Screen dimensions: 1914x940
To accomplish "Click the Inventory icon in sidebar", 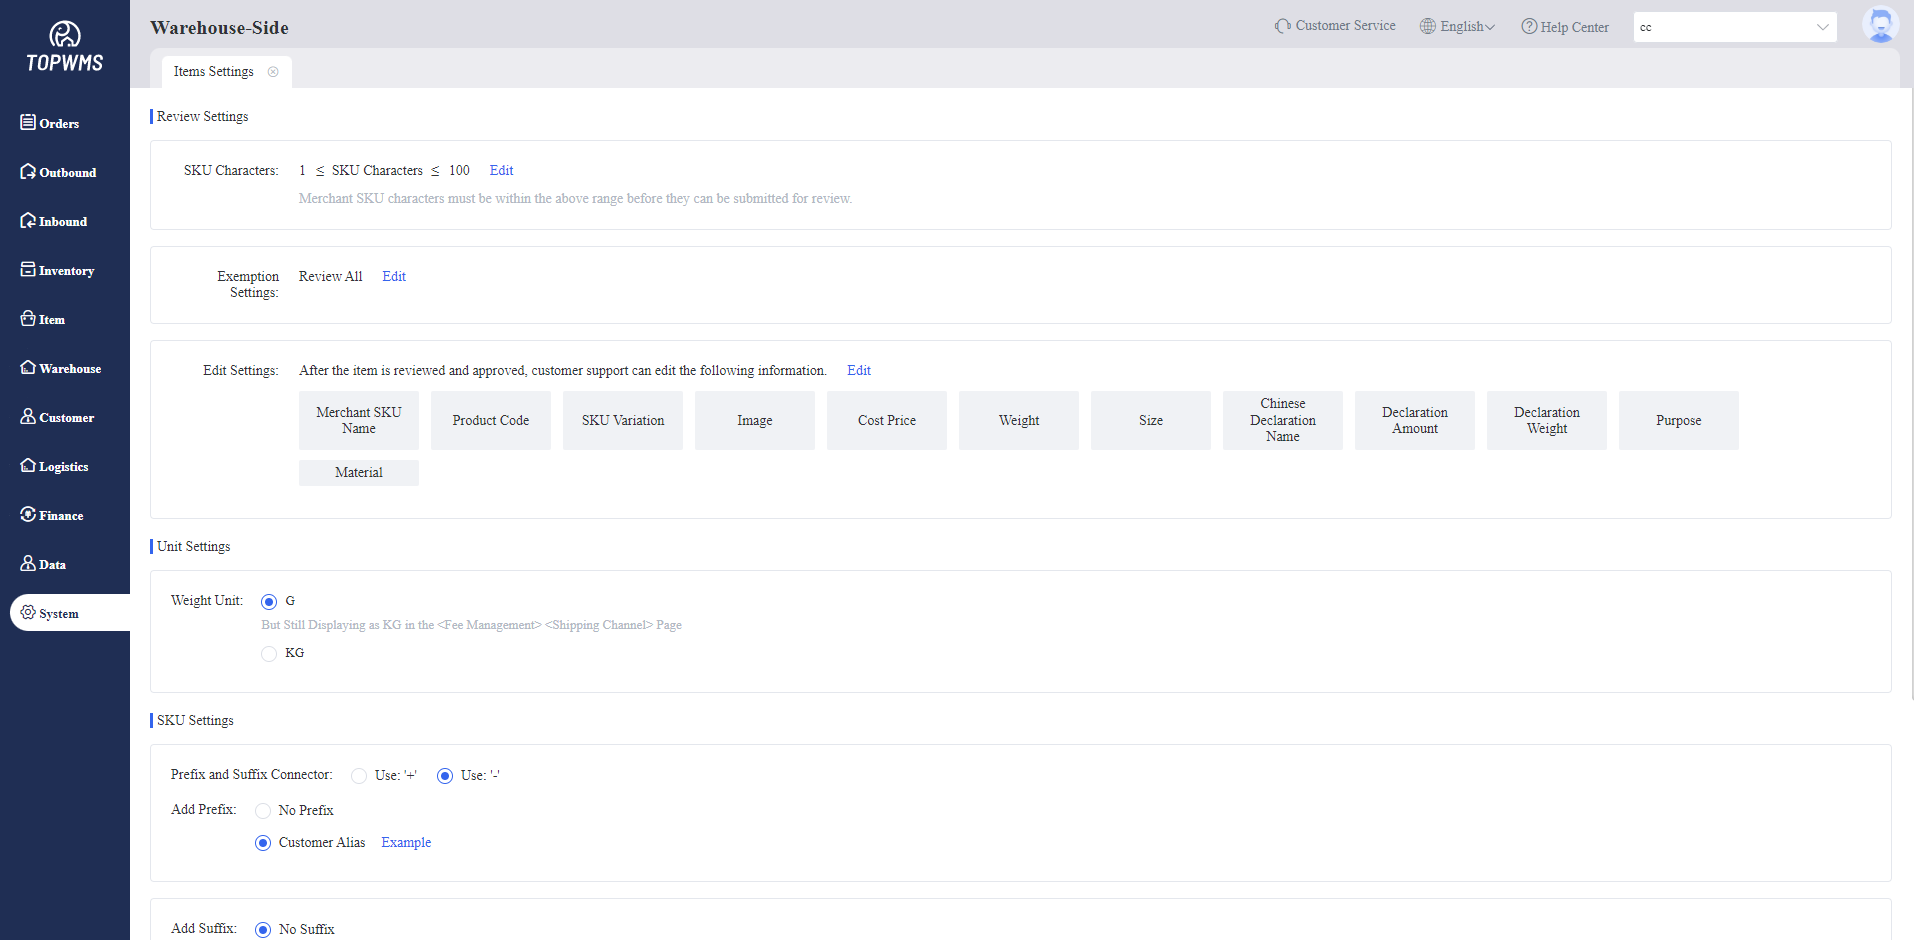I will [28, 269].
